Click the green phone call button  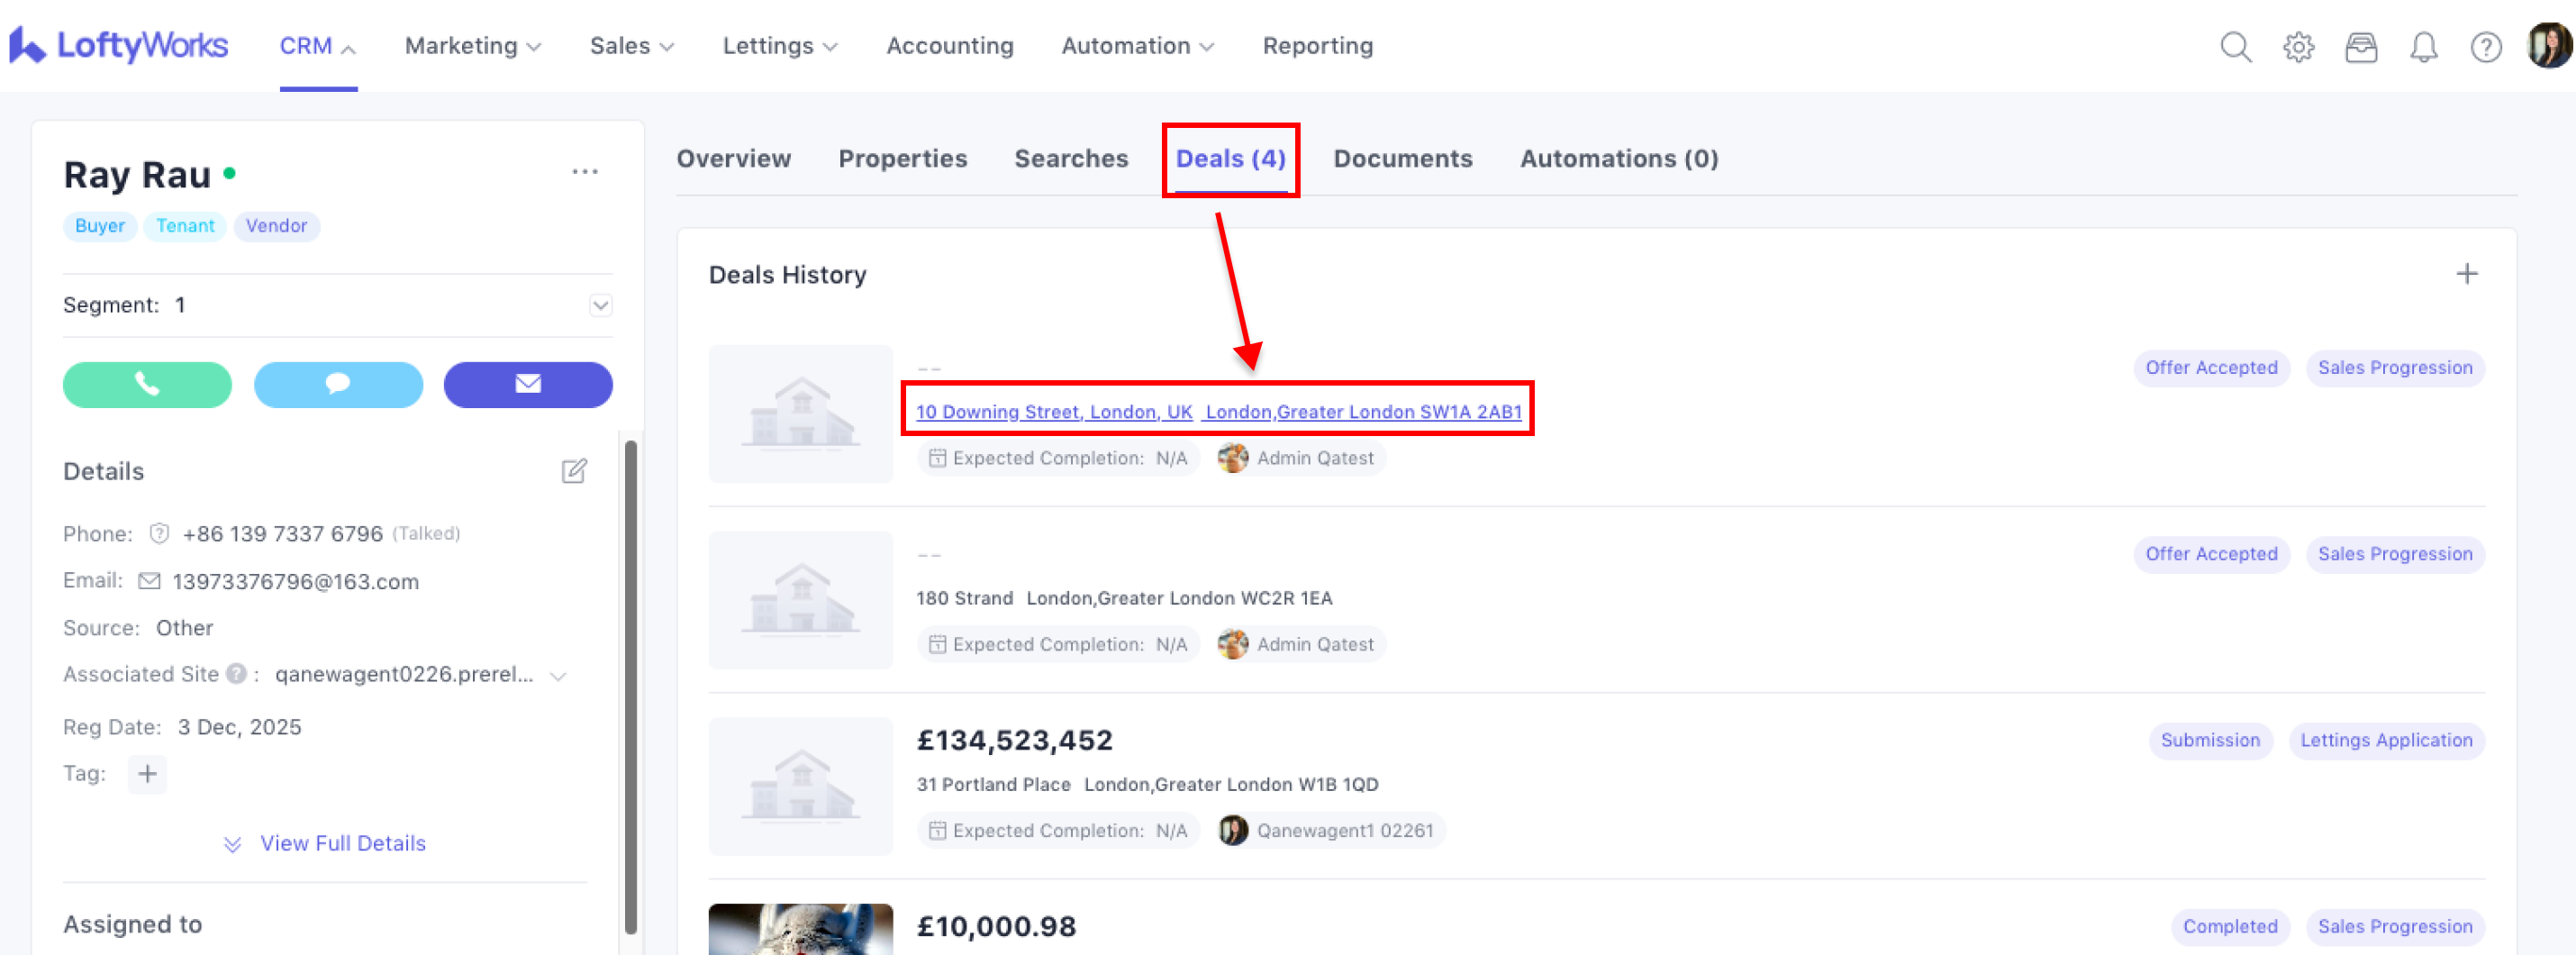(x=147, y=385)
